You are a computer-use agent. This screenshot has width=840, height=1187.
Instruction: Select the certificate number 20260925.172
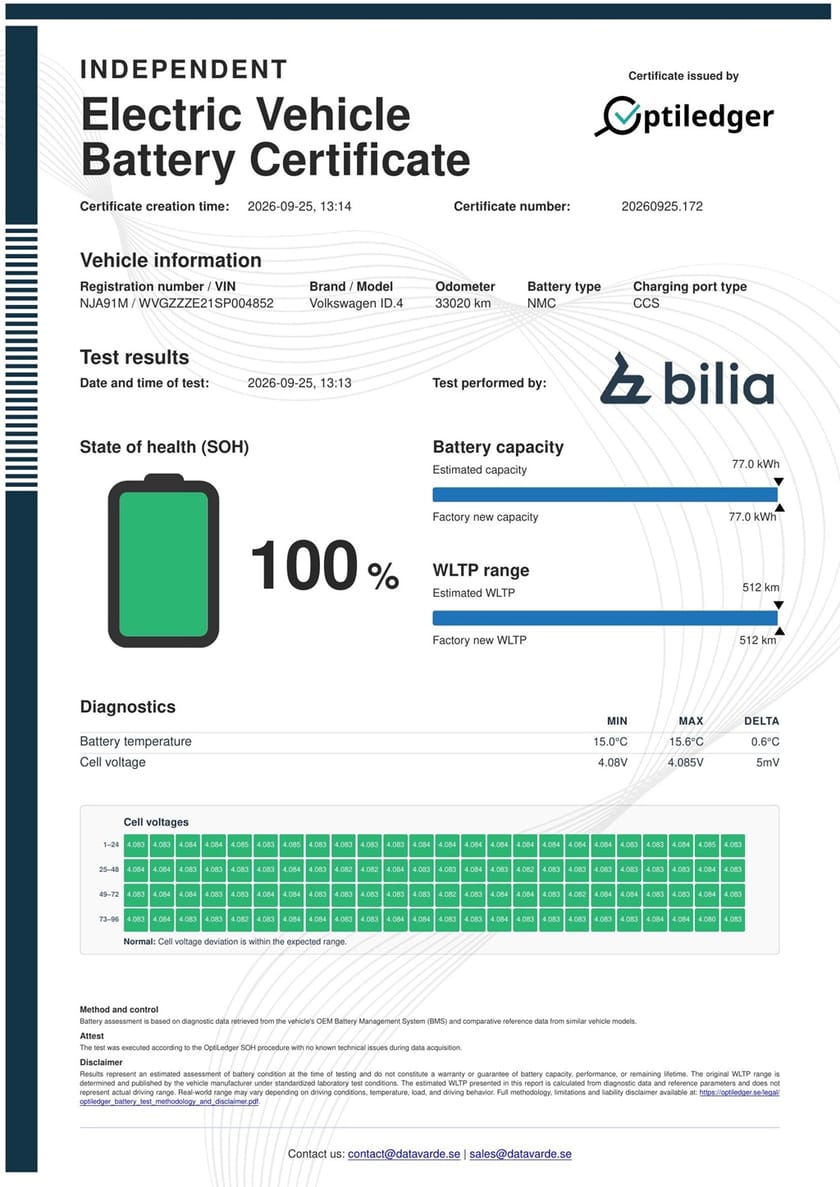pyautogui.click(x=662, y=206)
